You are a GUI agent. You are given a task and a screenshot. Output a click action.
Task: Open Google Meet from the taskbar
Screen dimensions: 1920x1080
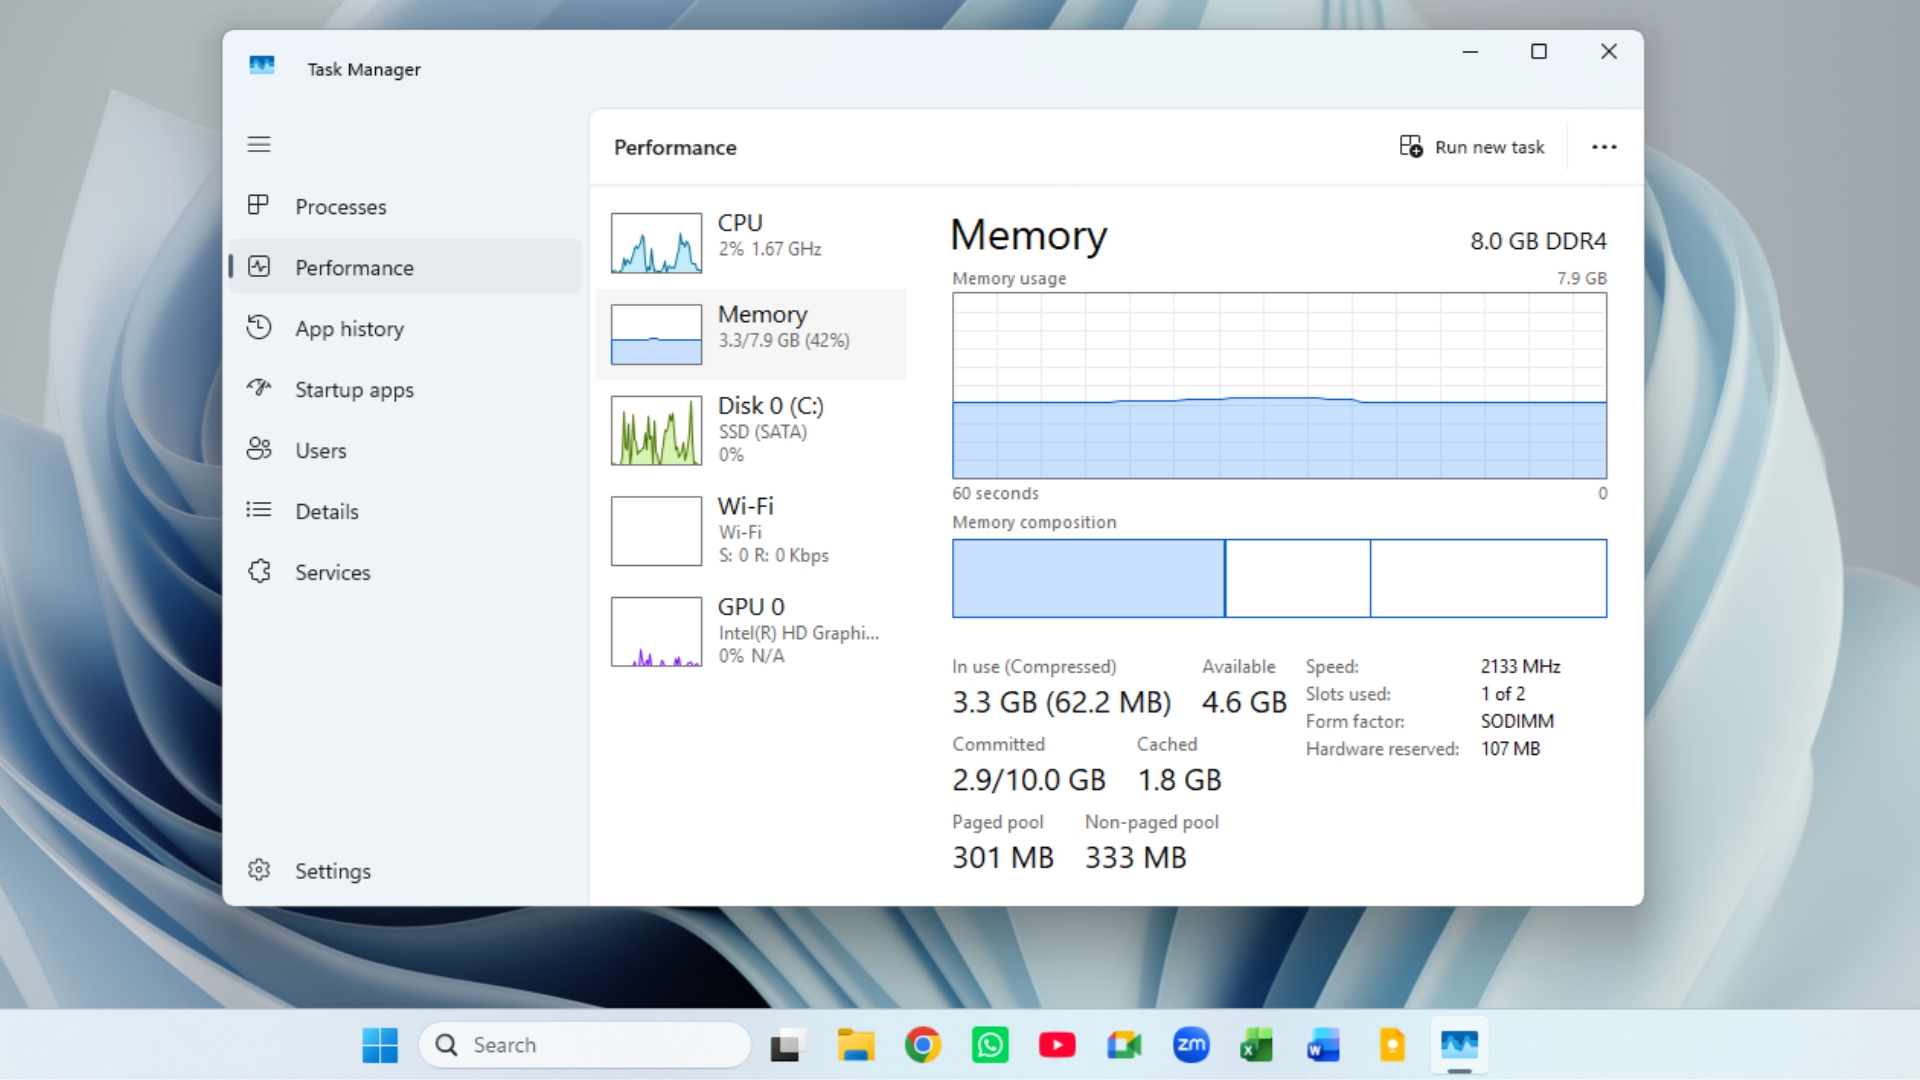coord(1124,1045)
